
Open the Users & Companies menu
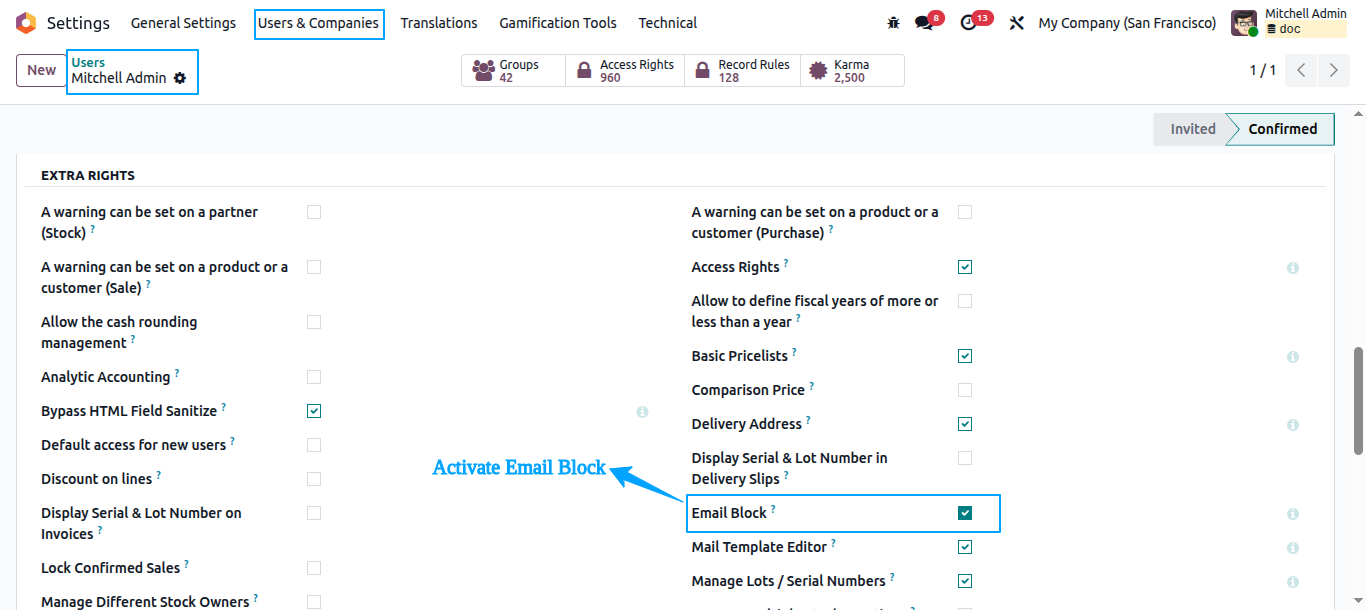pos(319,23)
